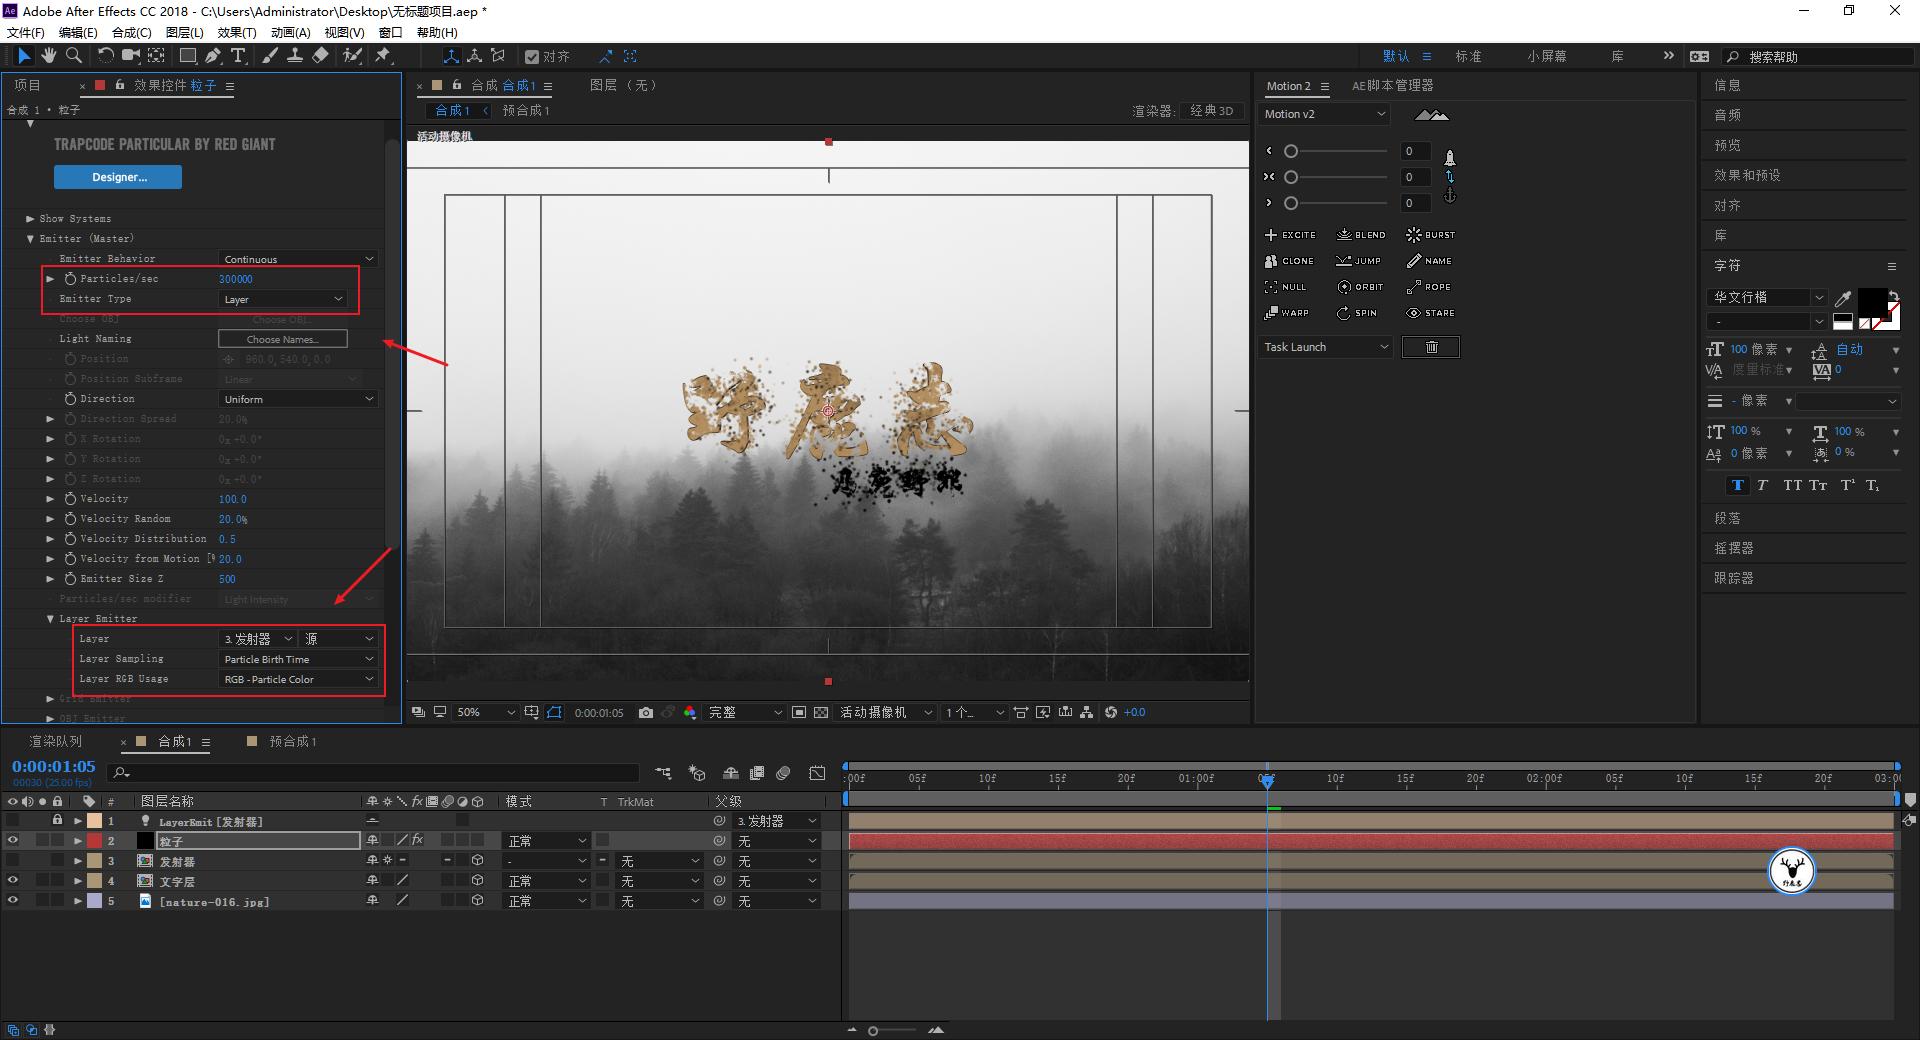Take a snapshot of the composition

[x=646, y=712]
